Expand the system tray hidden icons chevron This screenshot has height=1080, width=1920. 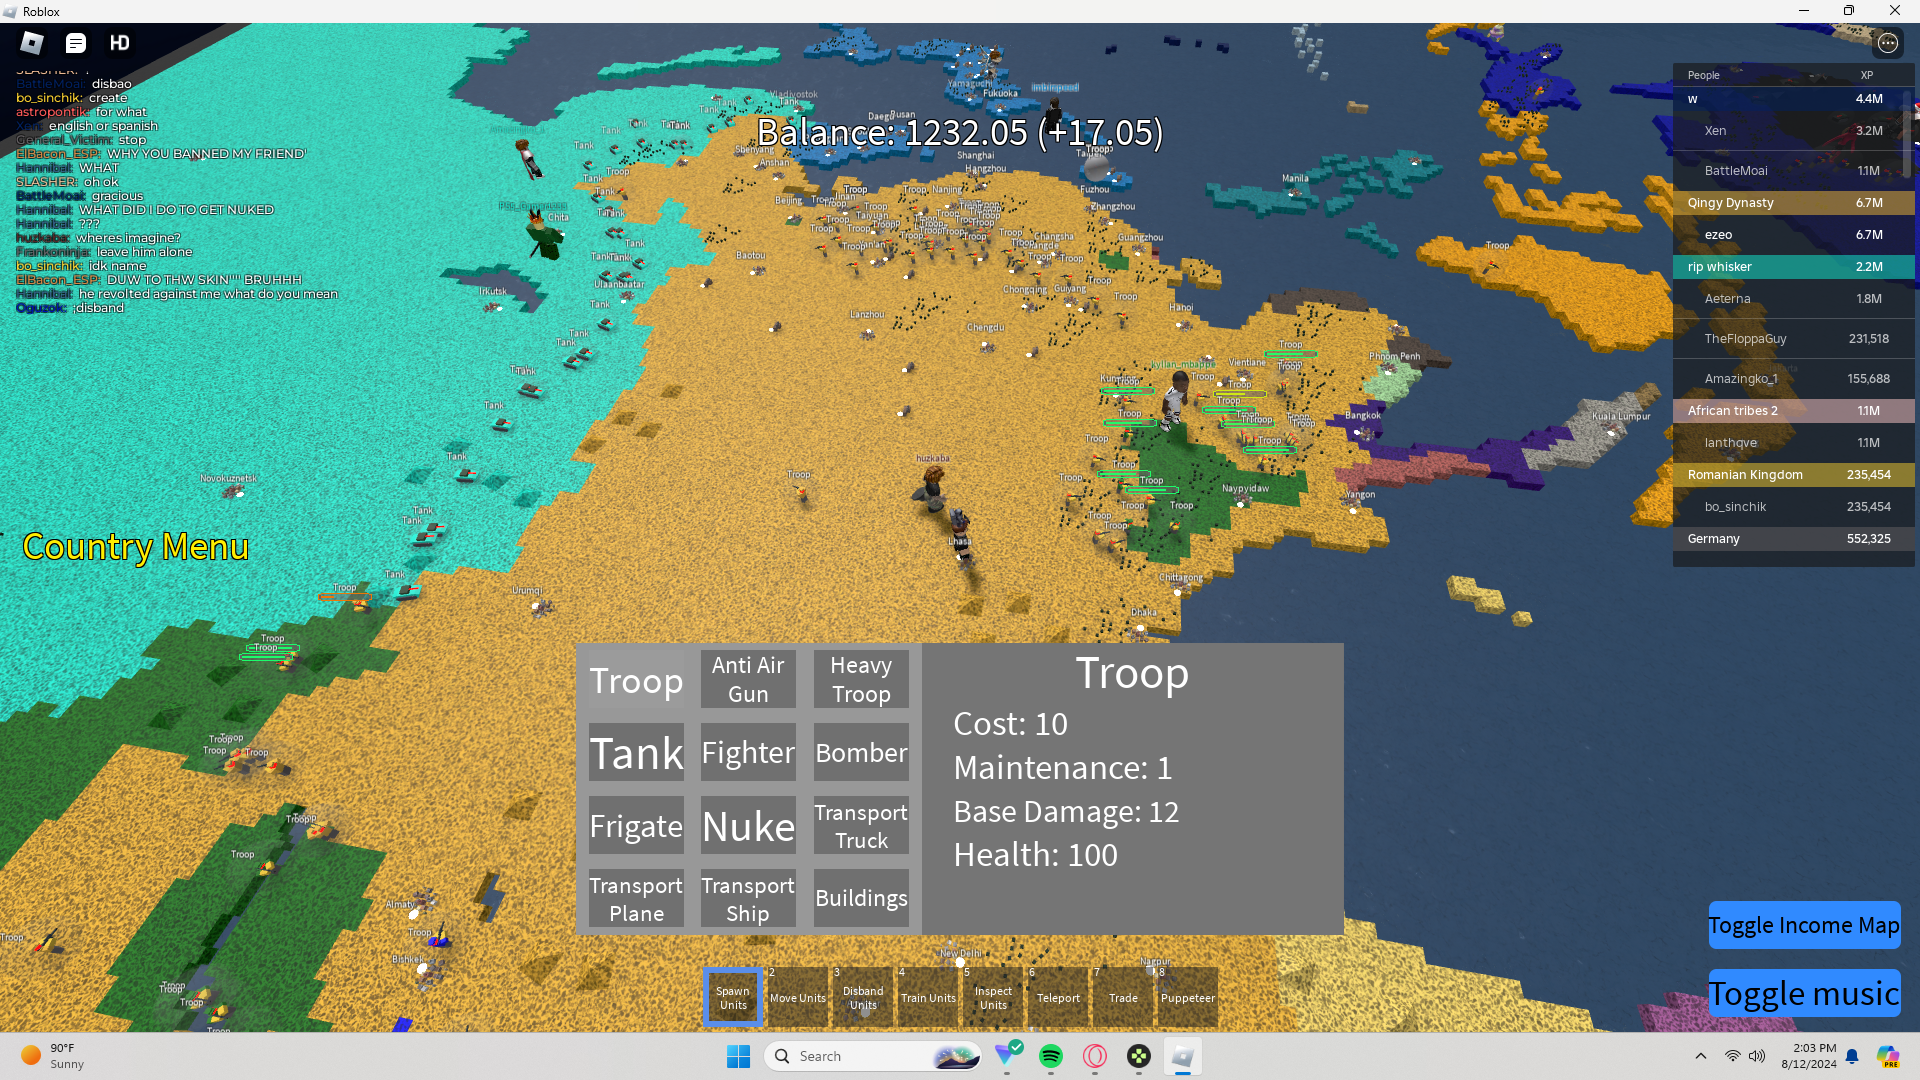click(1700, 1056)
